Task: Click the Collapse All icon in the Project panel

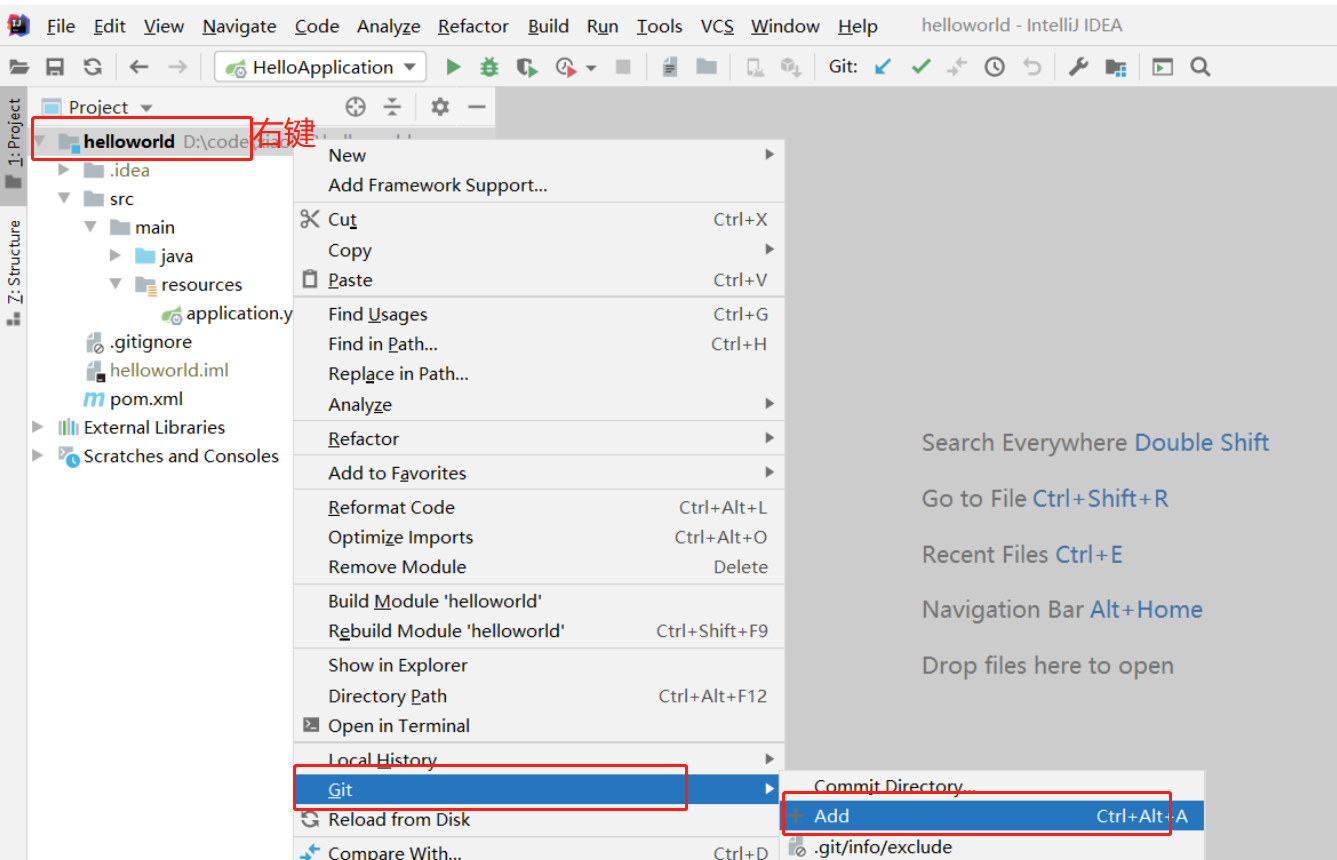Action: pos(392,107)
